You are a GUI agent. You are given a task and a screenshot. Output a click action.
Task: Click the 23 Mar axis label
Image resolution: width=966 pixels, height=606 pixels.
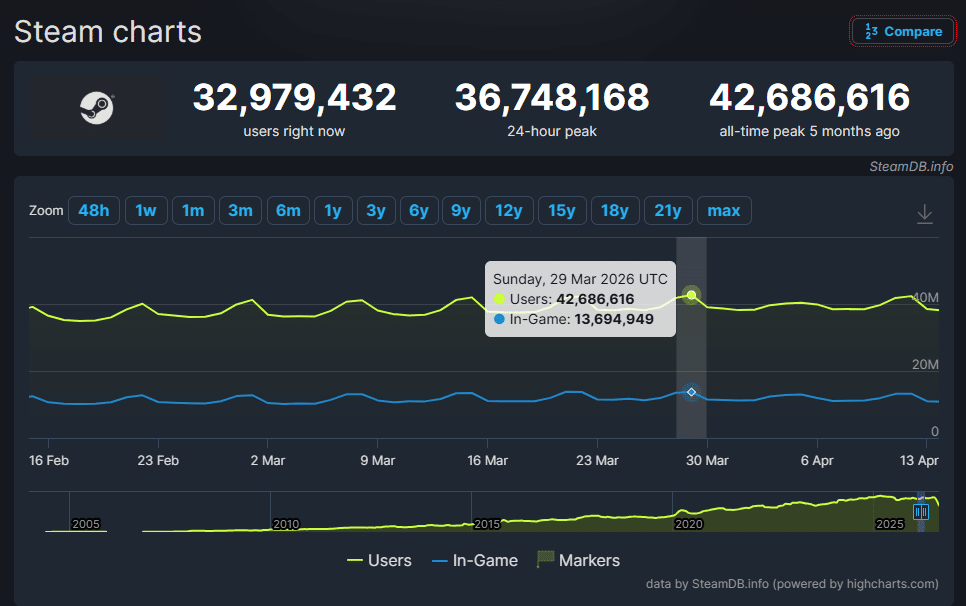click(x=597, y=461)
